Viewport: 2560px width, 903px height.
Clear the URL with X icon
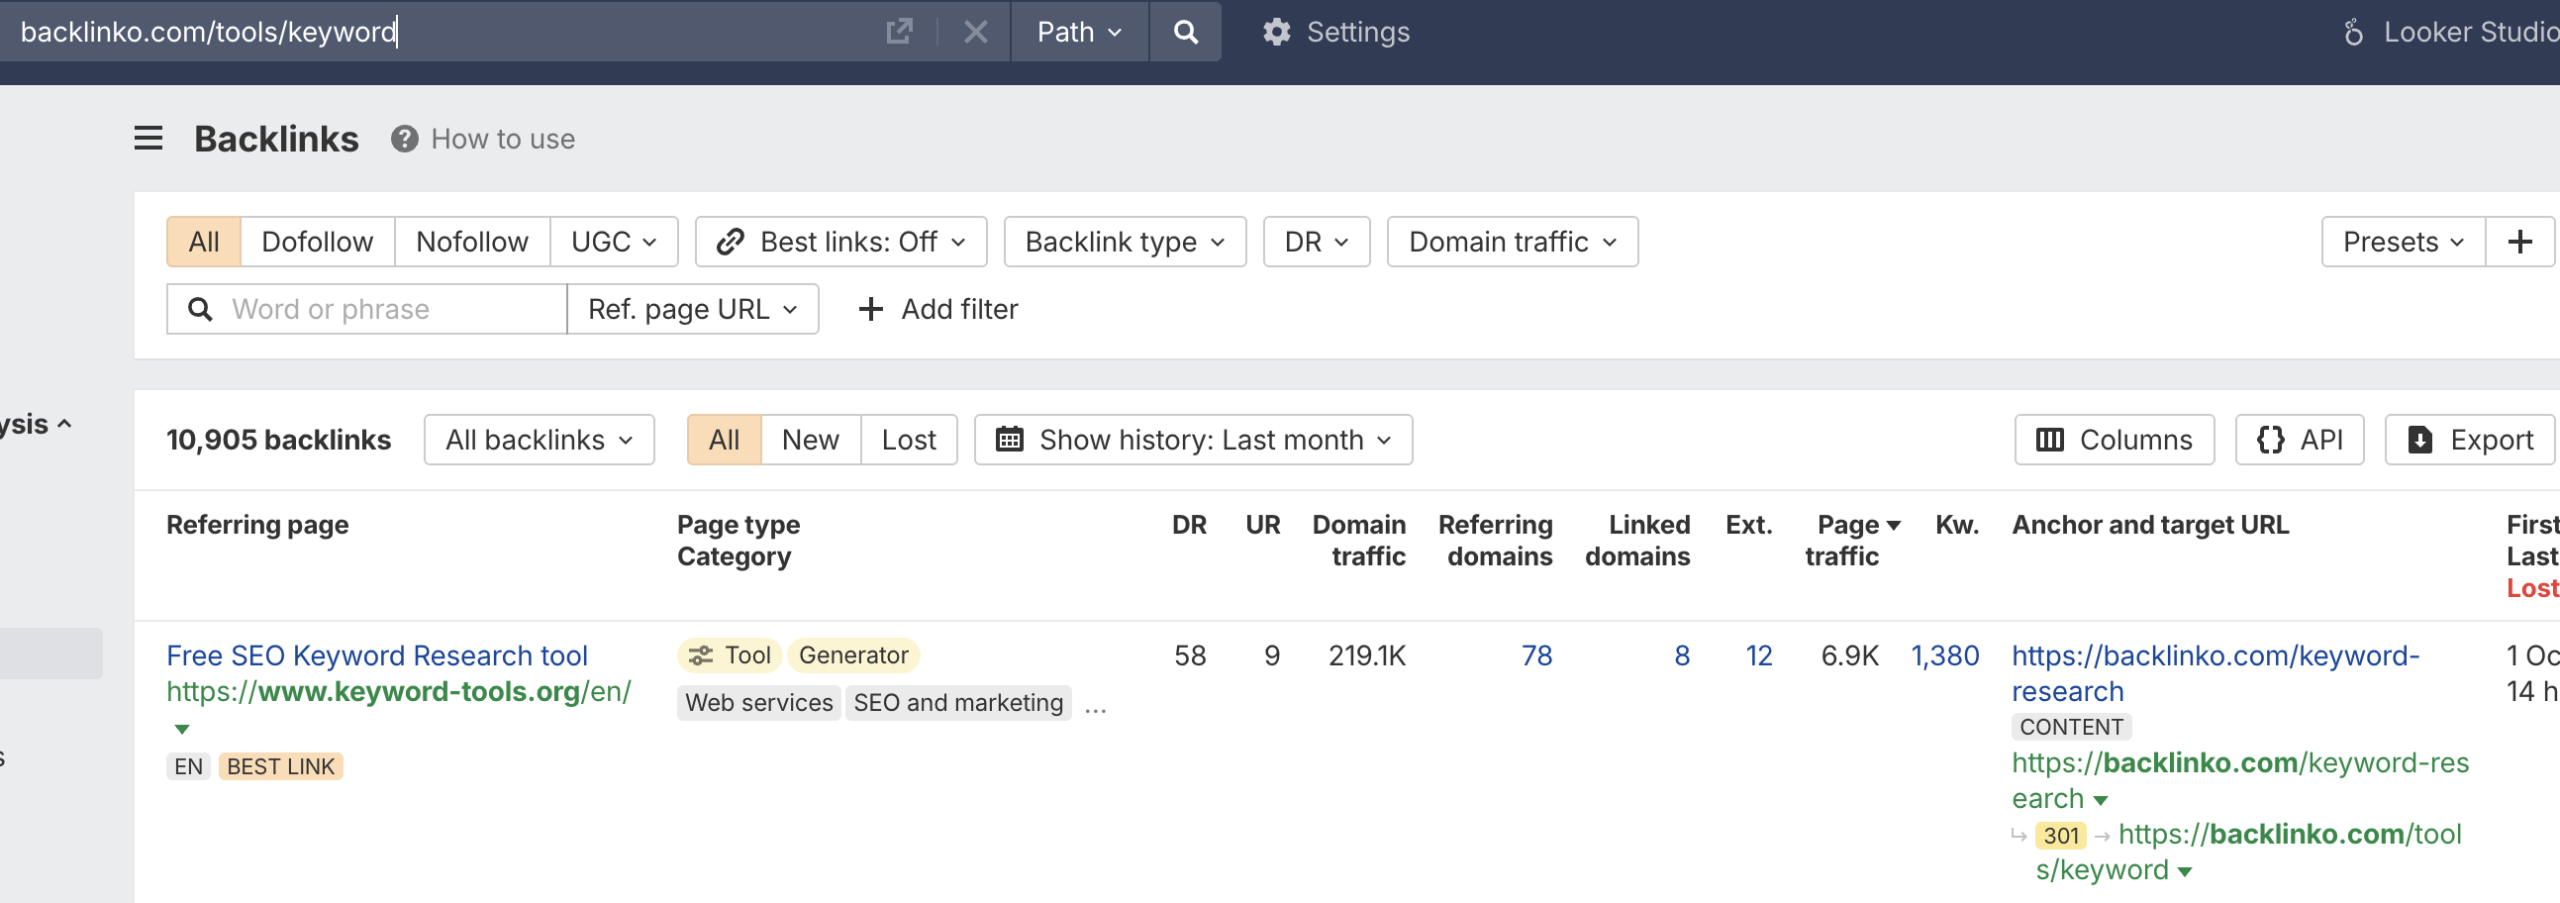point(975,32)
